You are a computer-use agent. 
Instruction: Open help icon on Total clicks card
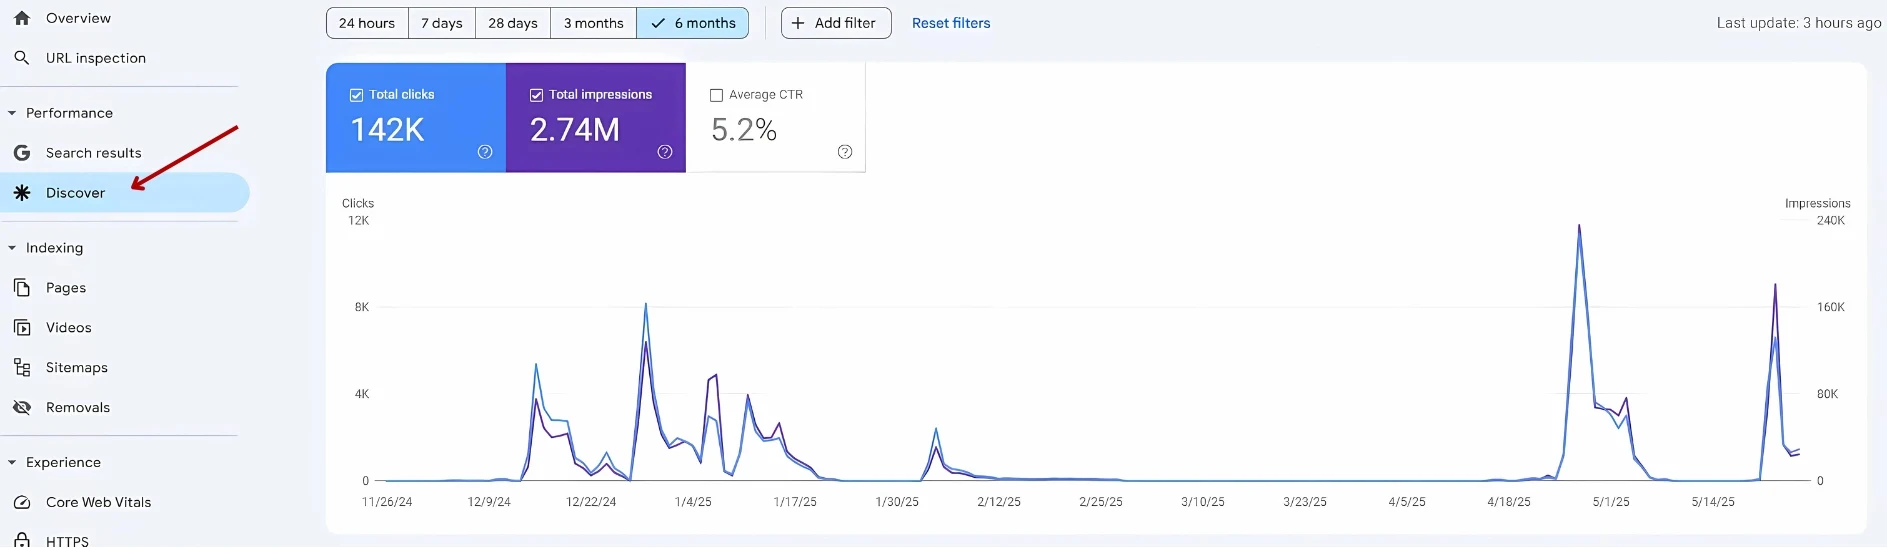click(x=485, y=152)
